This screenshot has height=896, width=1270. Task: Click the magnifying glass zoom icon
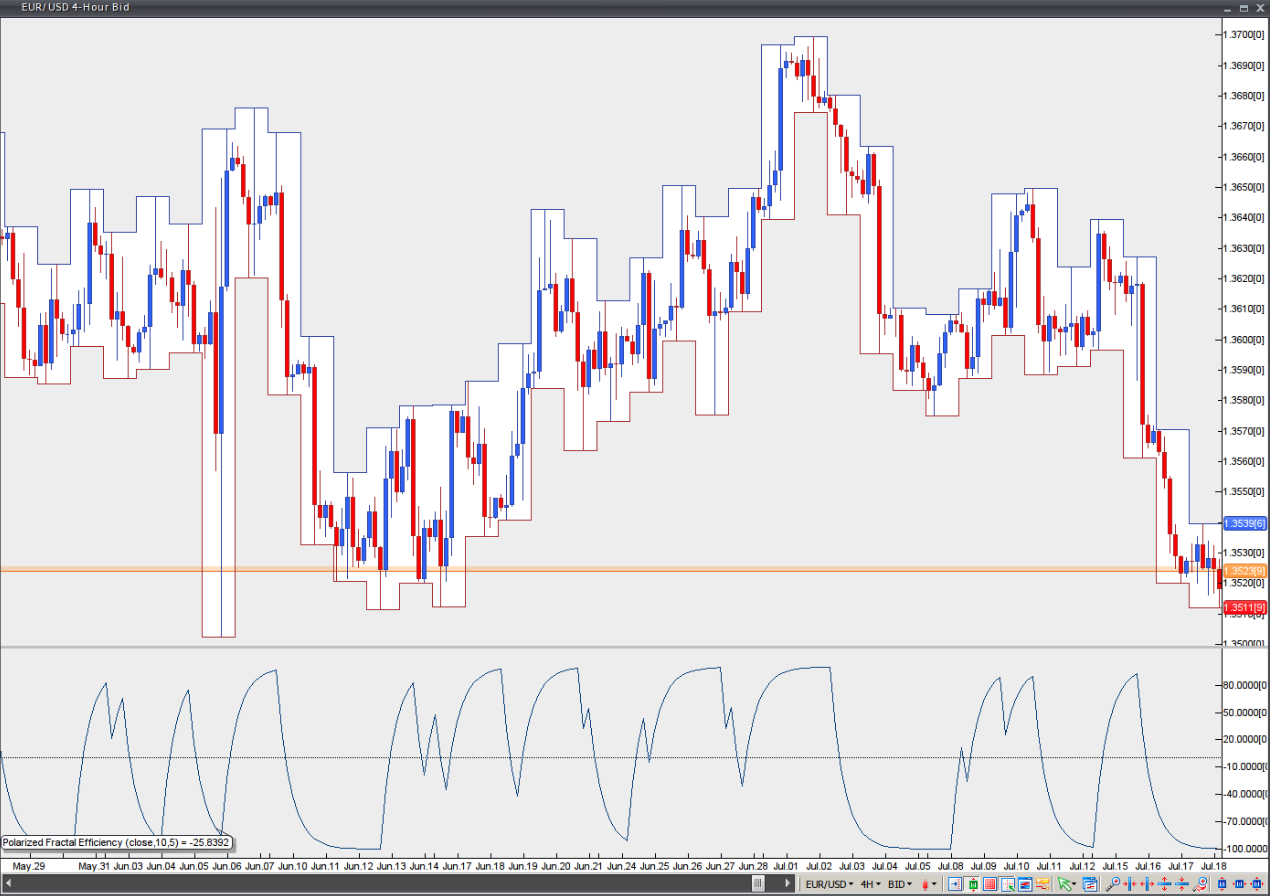click(1112, 884)
